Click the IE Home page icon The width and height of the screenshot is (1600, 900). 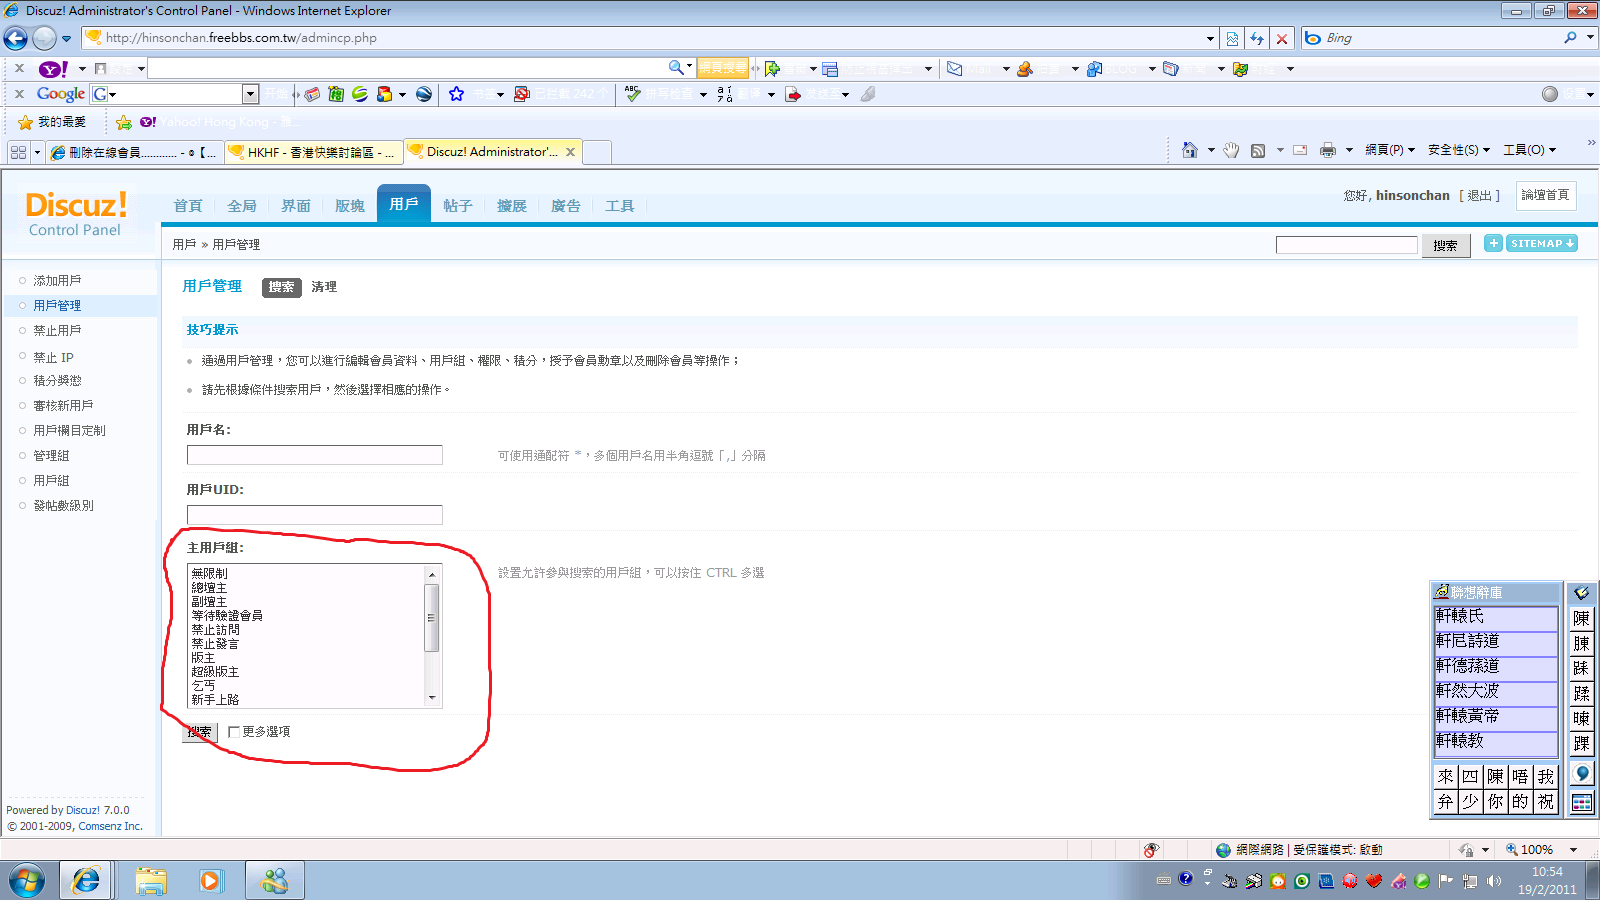[x=1189, y=150]
